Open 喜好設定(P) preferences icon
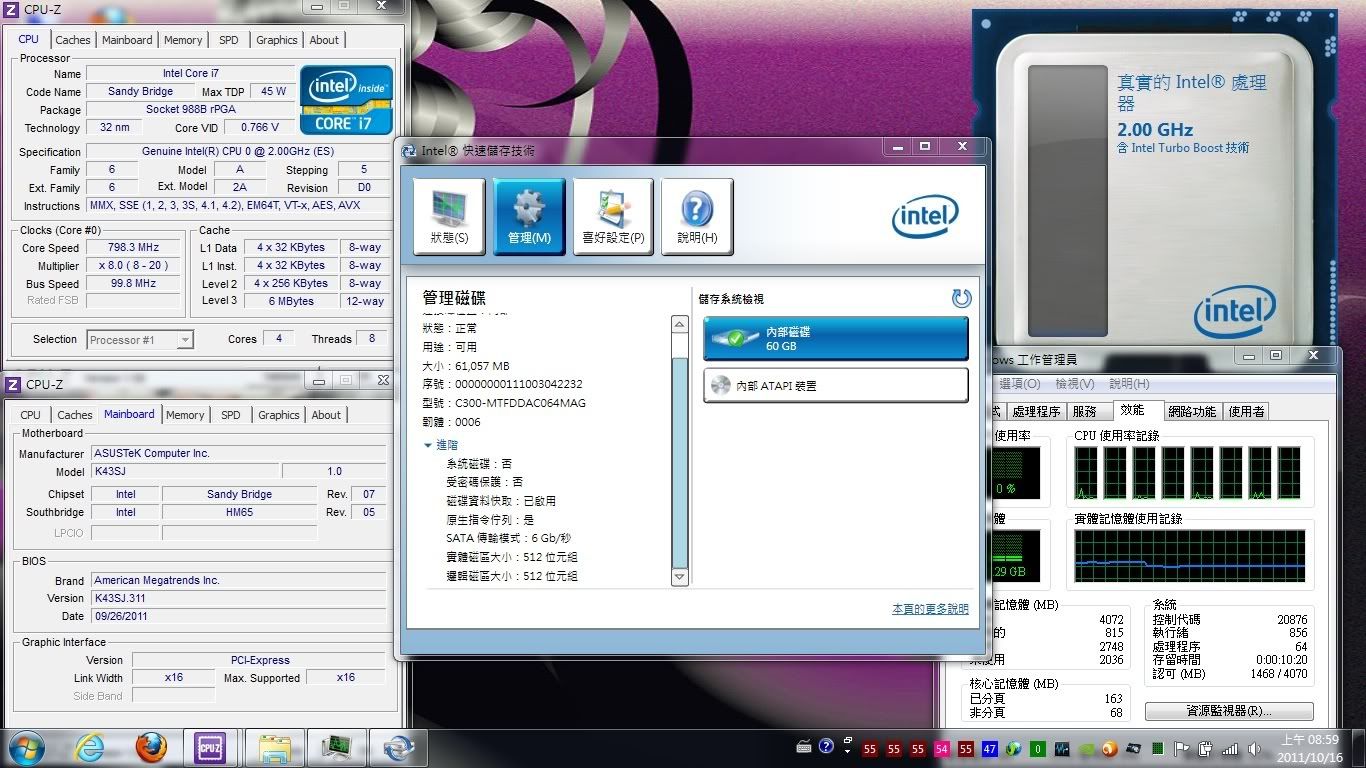The height and width of the screenshot is (768, 1366). tap(612, 216)
